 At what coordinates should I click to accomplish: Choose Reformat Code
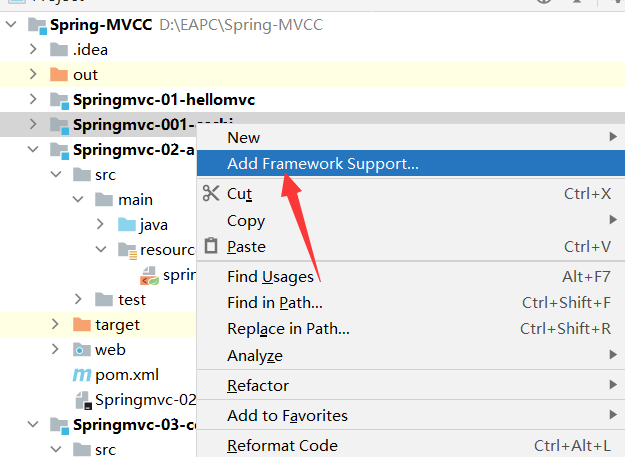tap(411, 445)
